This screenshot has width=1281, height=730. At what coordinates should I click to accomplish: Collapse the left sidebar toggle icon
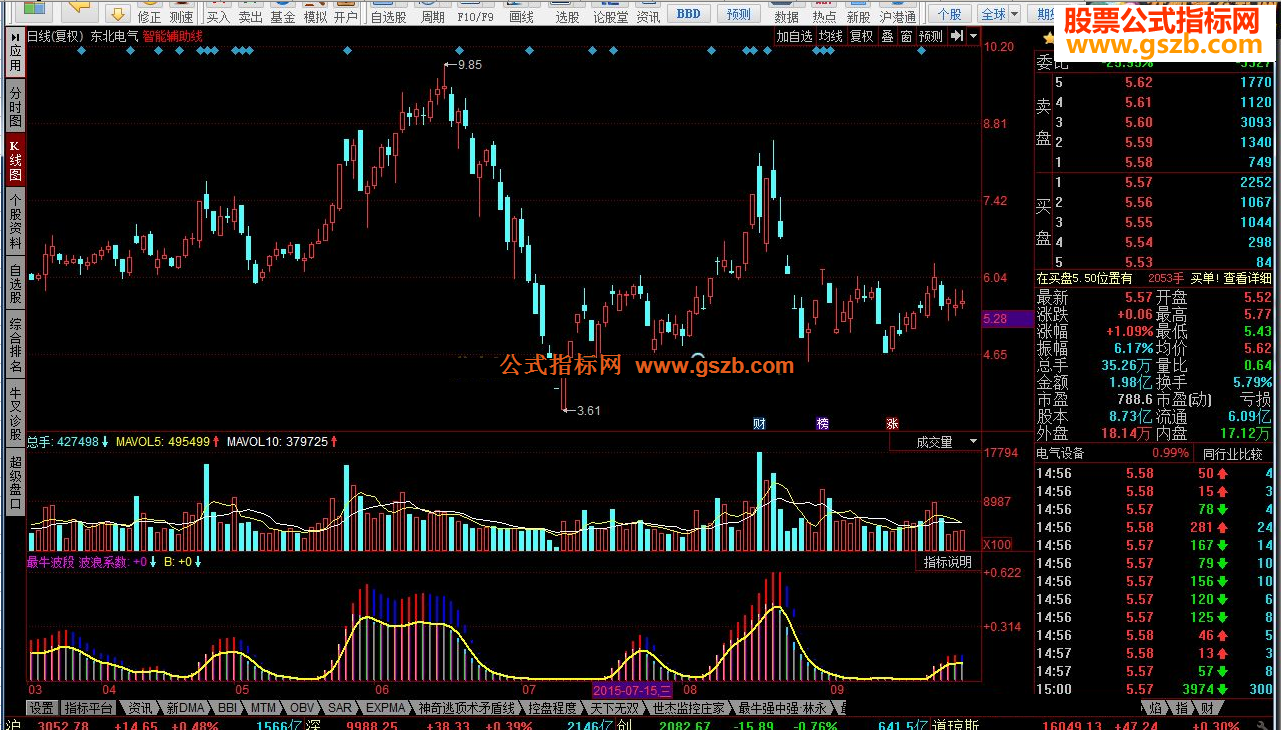(x=15, y=35)
